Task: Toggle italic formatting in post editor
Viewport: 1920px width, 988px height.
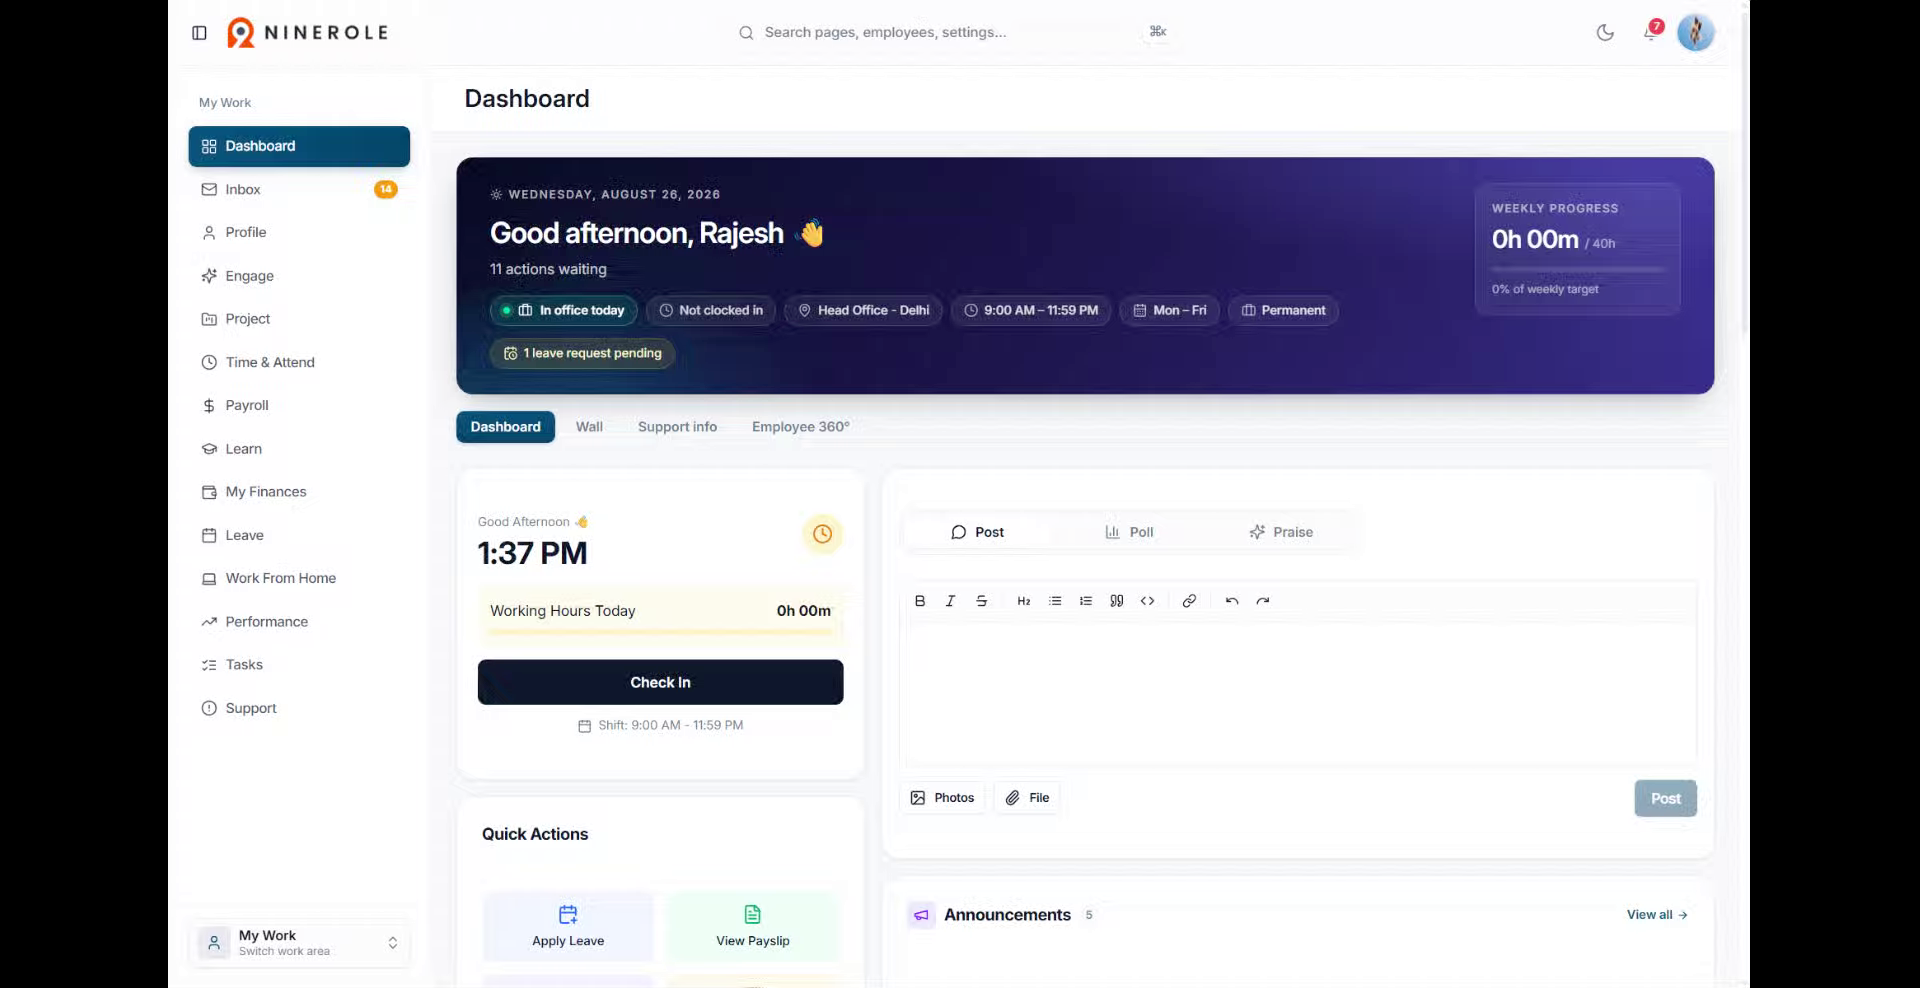Action: 950,601
